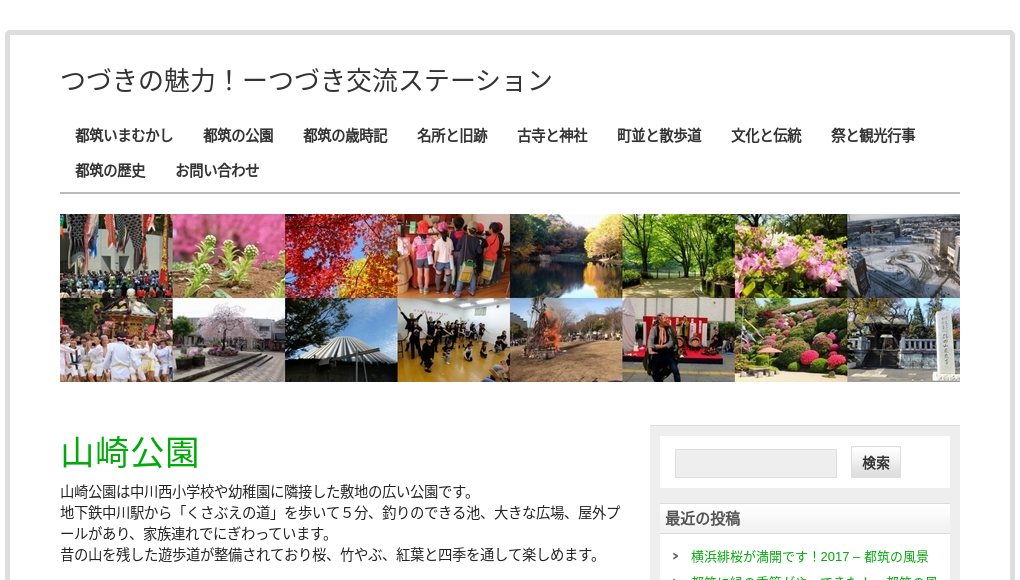Click the pink flower bud photo in the banner
Screen dimensions: 1020x580
point(228,254)
